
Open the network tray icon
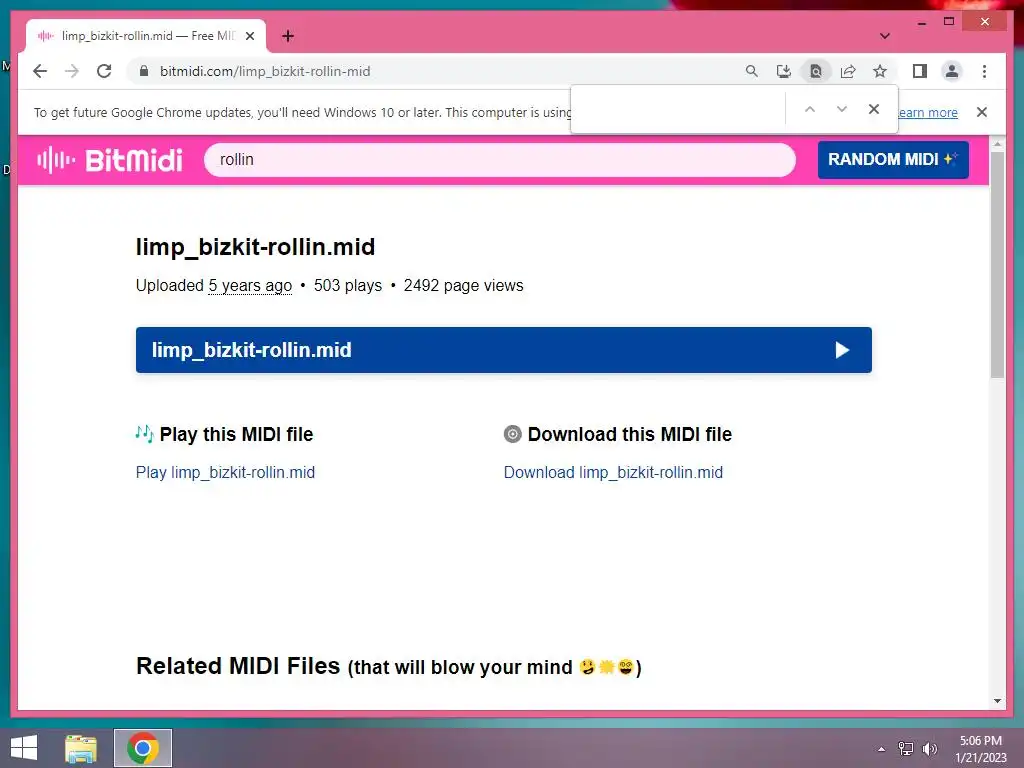click(x=905, y=749)
